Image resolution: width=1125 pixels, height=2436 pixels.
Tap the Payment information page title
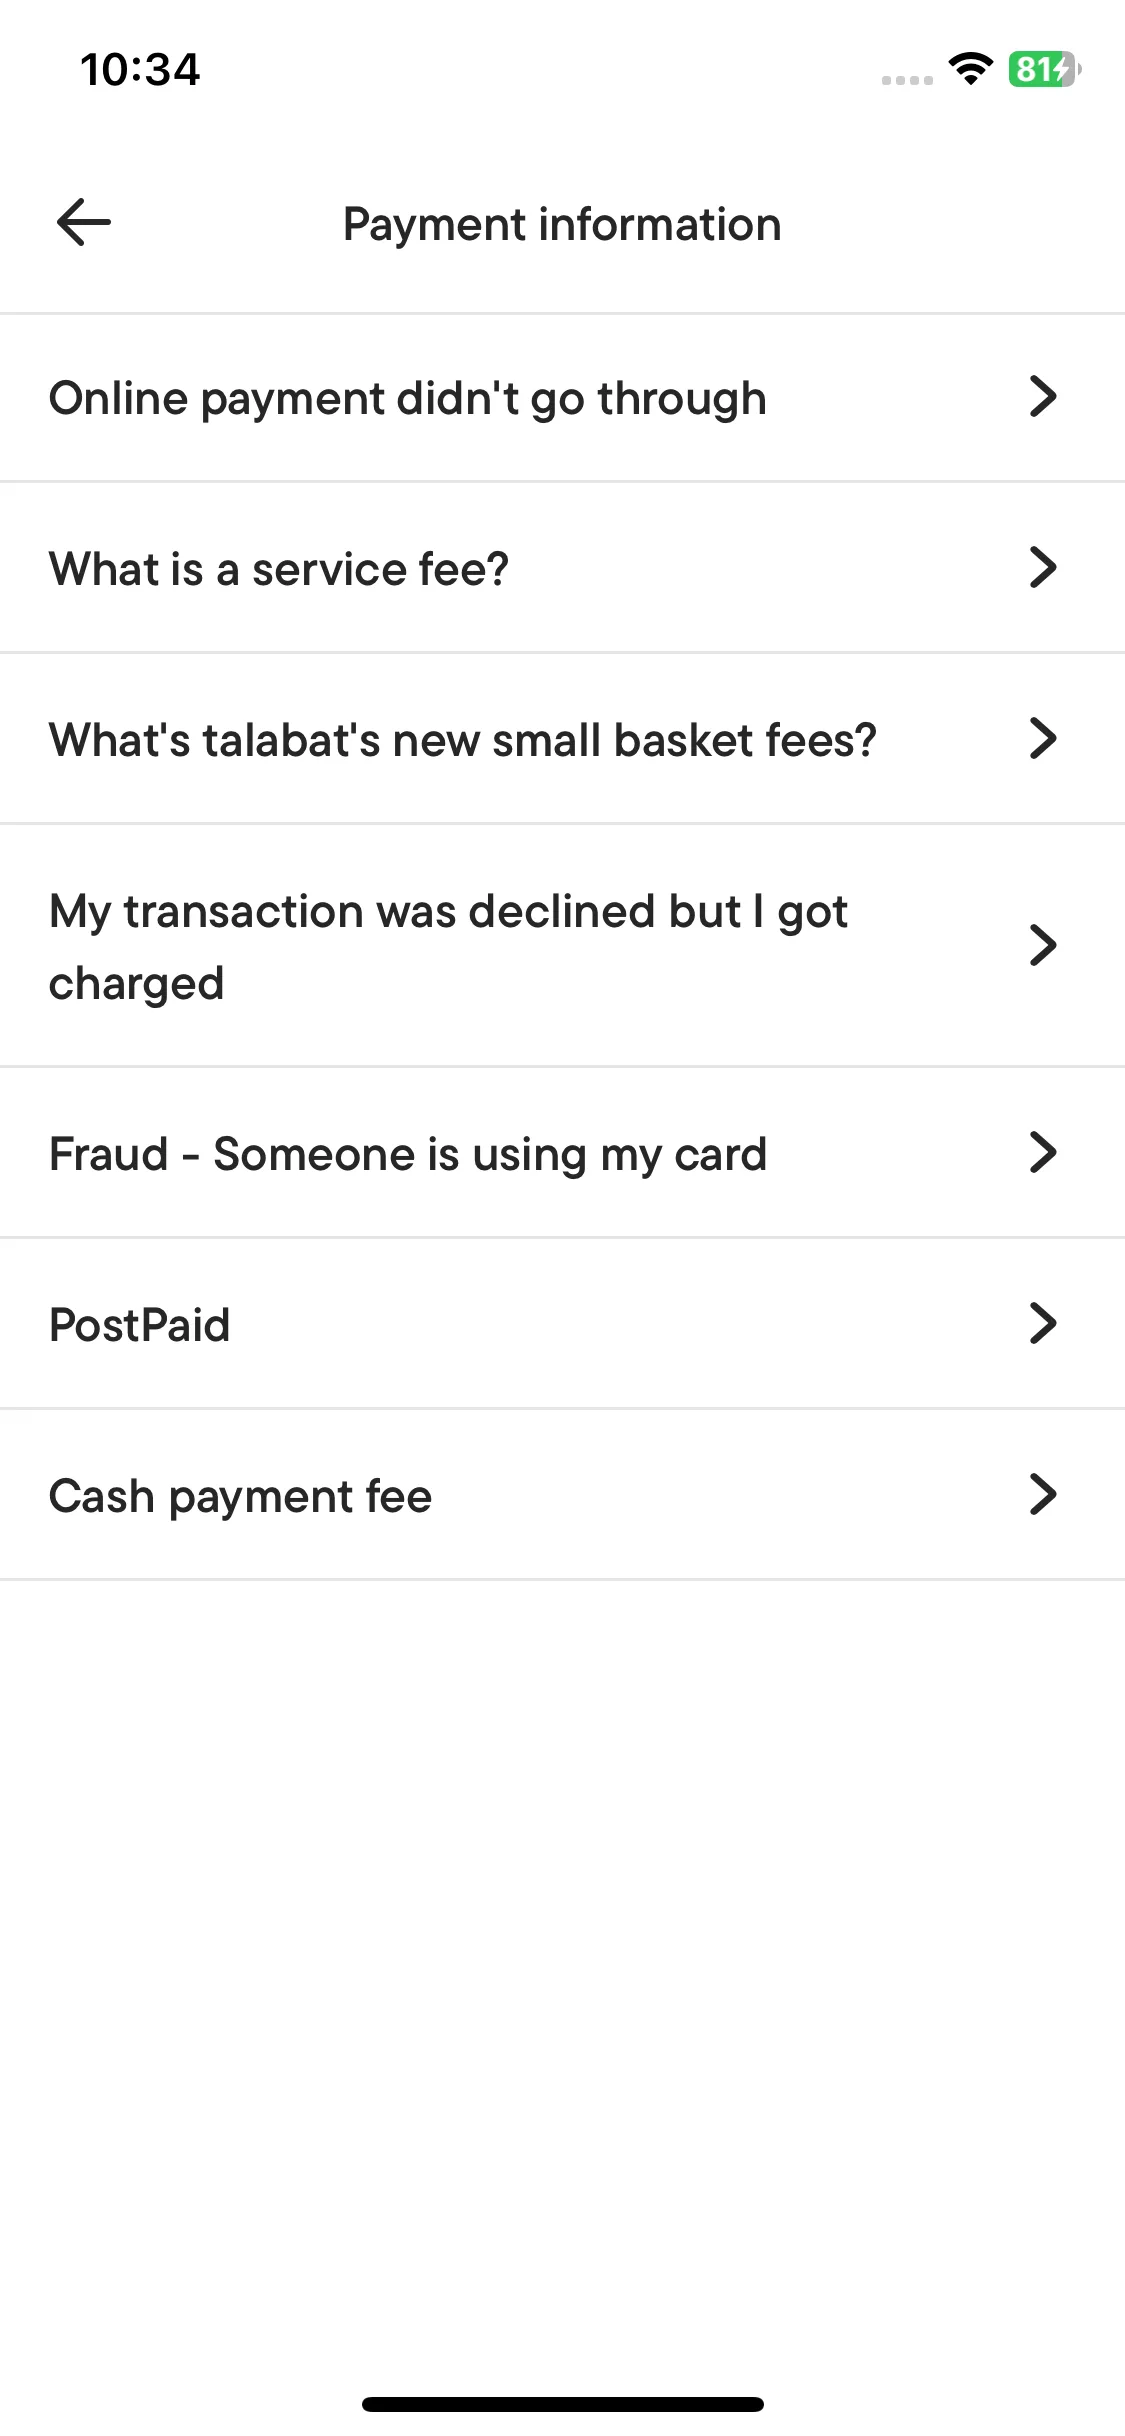click(562, 224)
